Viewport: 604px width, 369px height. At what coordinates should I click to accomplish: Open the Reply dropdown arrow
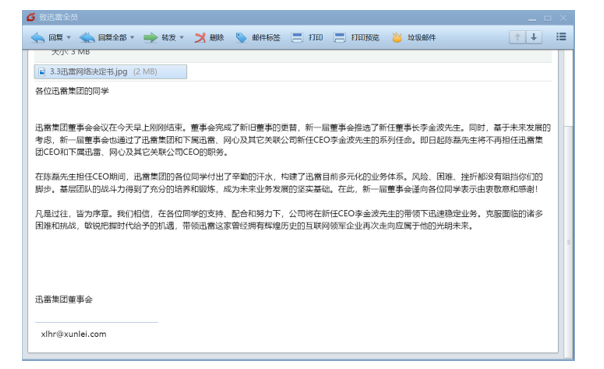[x=69, y=37]
